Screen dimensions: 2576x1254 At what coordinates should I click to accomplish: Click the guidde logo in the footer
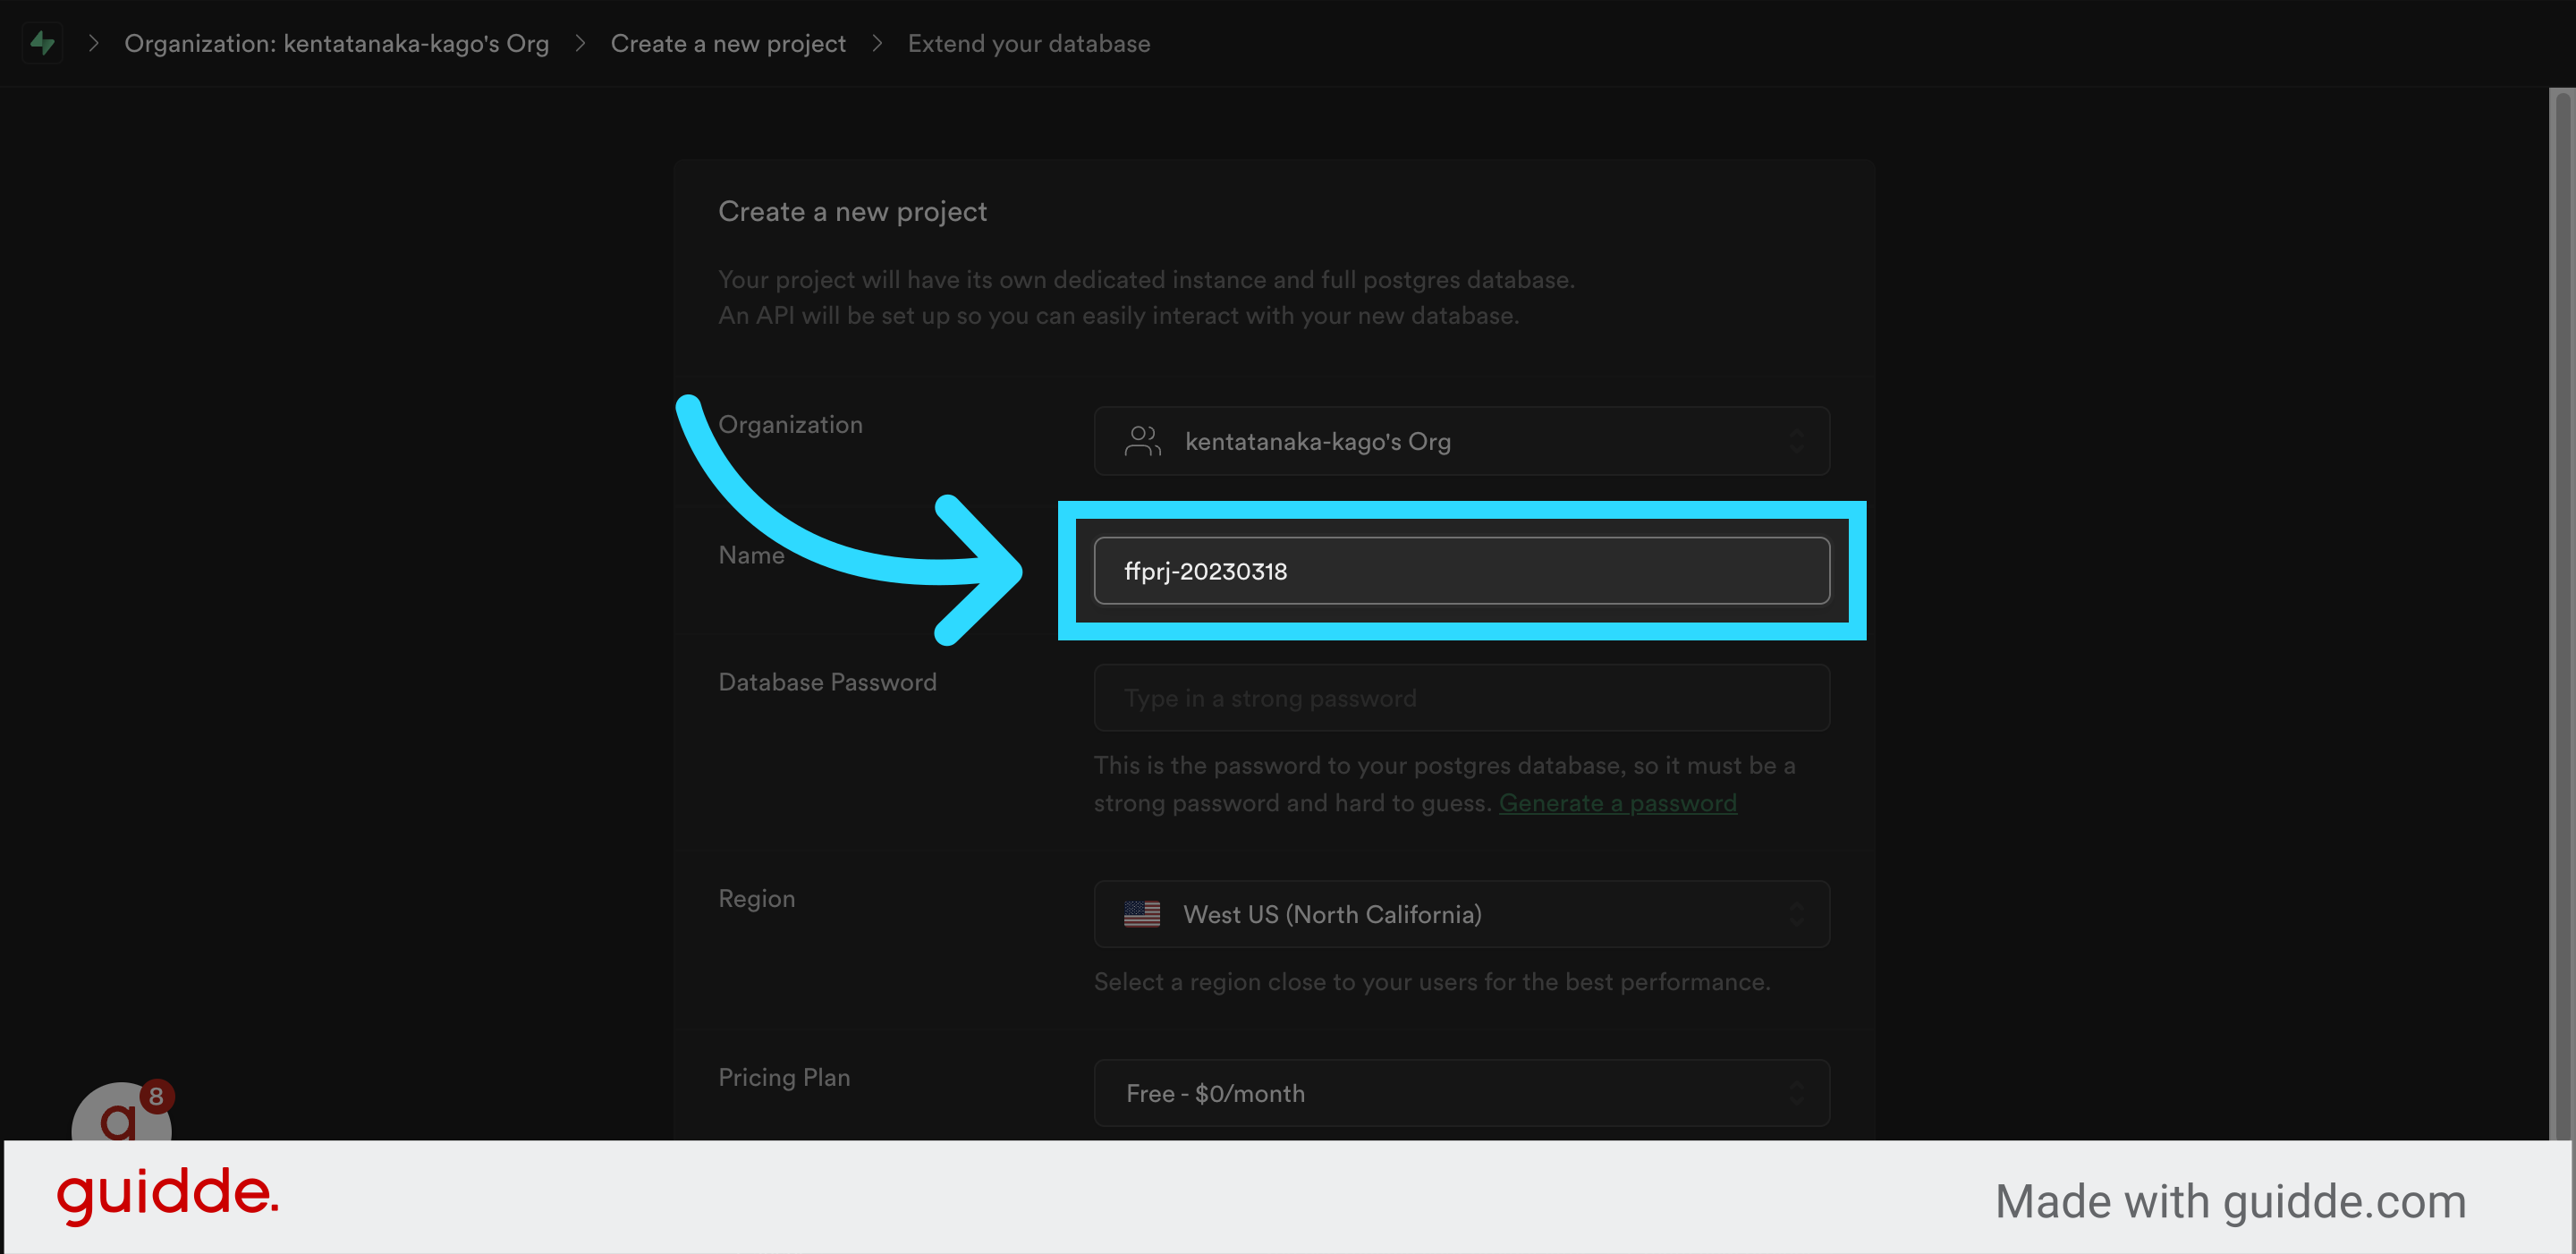[x=167, y=1194]
